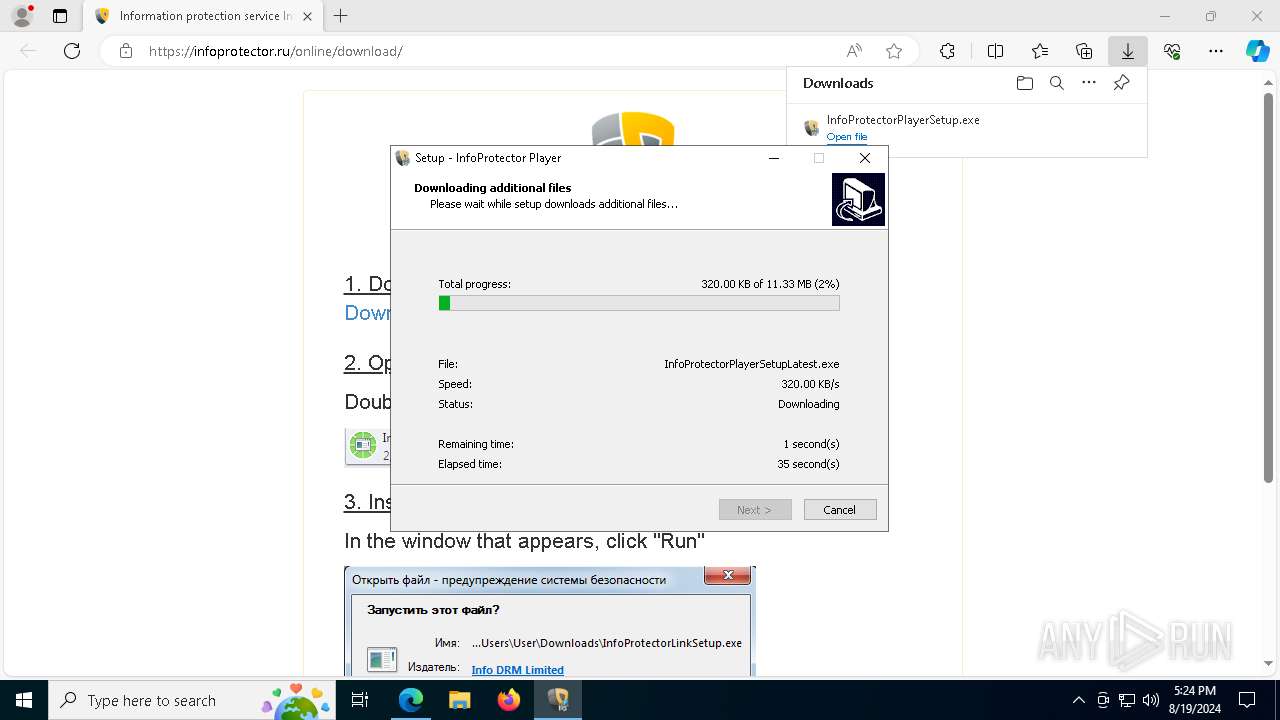Click the 320.00 KB/s speed value
1280x720 pixels.
click(810, 384)
